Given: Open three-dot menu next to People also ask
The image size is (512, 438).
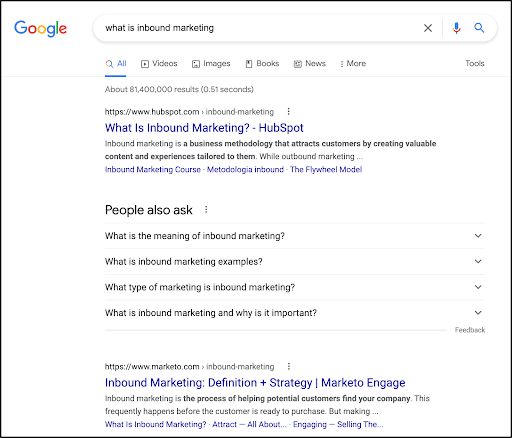Looking at the screenshot, I should pos(206,209).
